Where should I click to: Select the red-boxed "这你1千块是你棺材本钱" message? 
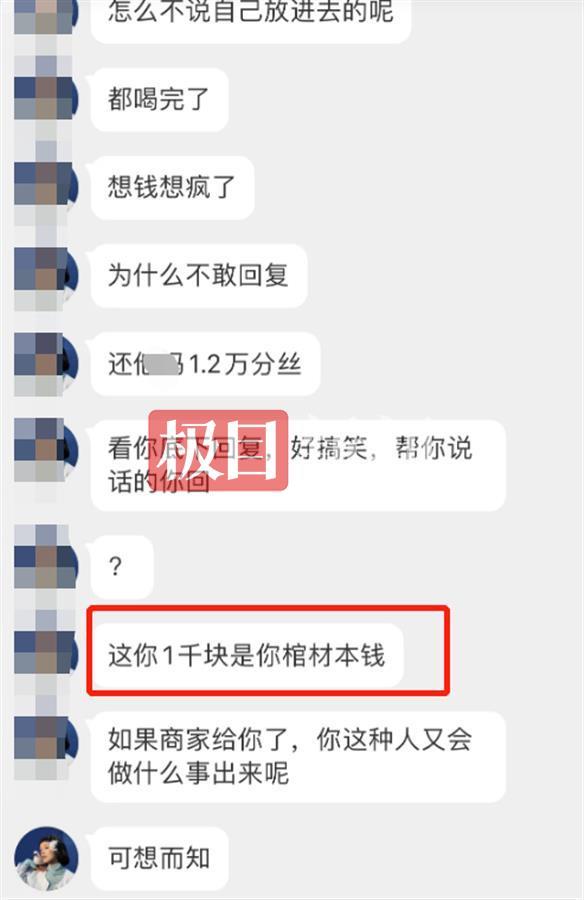(x=247, y=655)
